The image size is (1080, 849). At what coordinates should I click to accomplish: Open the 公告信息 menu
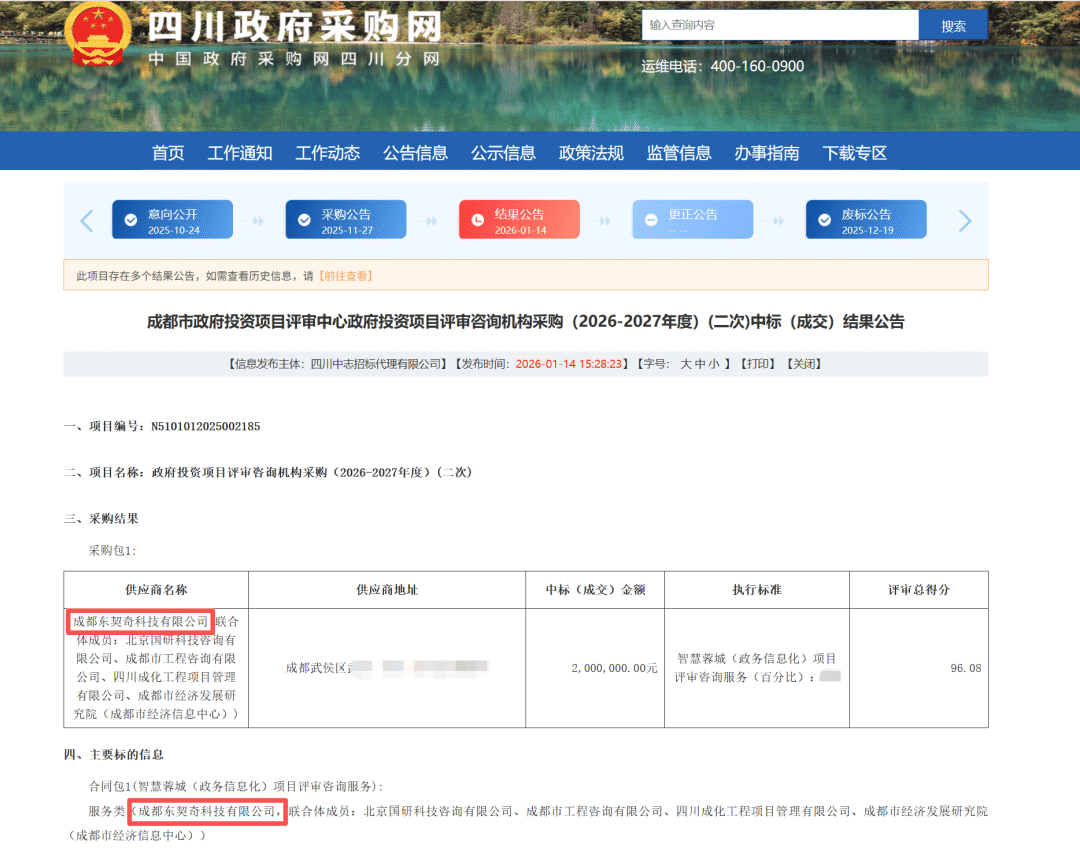click(x=415, y=153)
